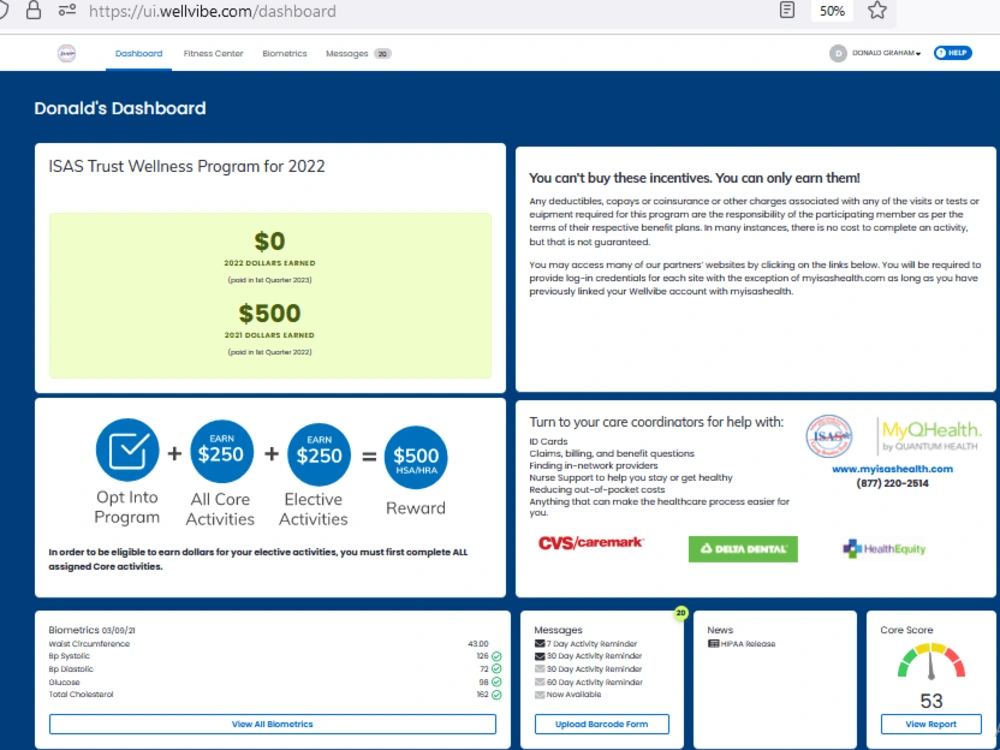This screenshot has height=750, width=1000.
Task: Open the 60 Day Activity Reminder message
Action: pyautogui.click(x=594, y=682)
